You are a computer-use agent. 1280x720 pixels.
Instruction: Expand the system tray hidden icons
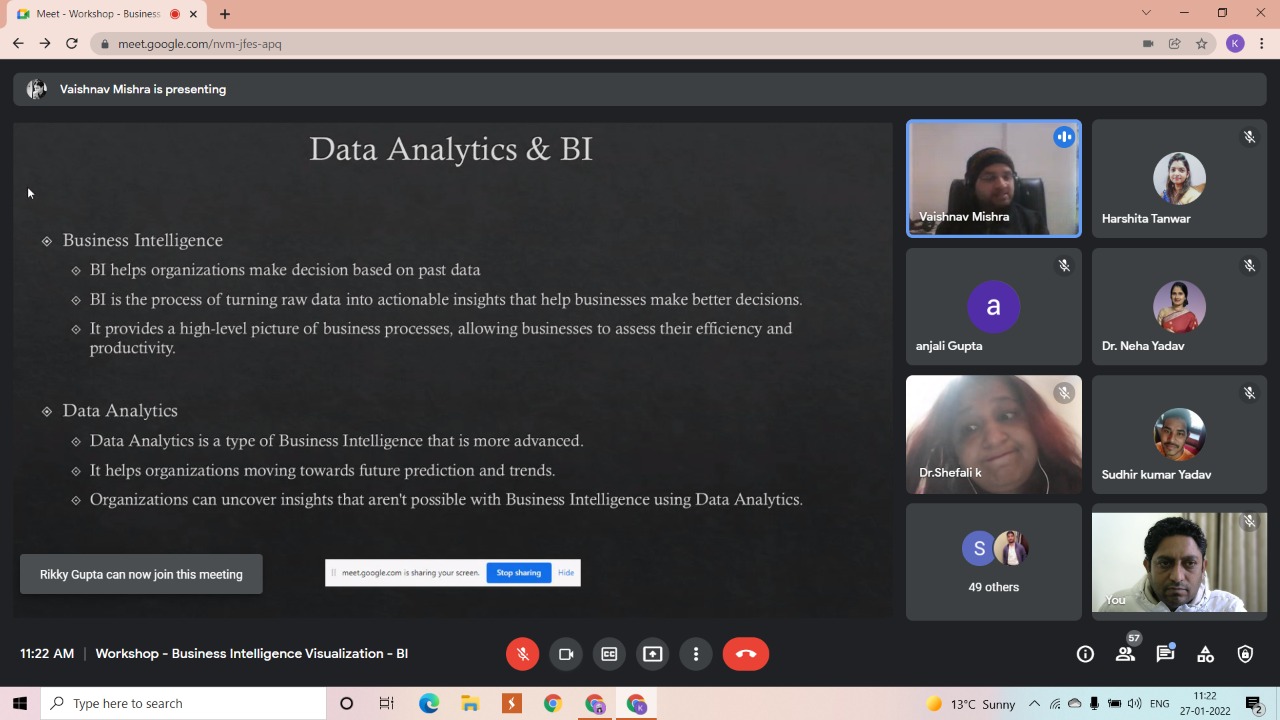[1034, 704]
